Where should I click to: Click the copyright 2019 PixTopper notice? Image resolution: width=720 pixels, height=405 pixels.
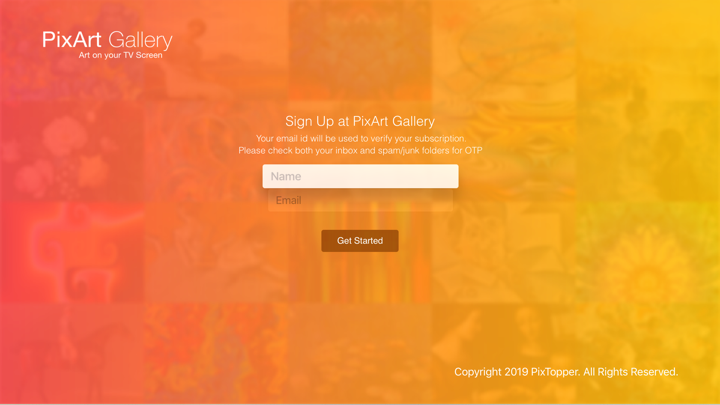[566, 372]
